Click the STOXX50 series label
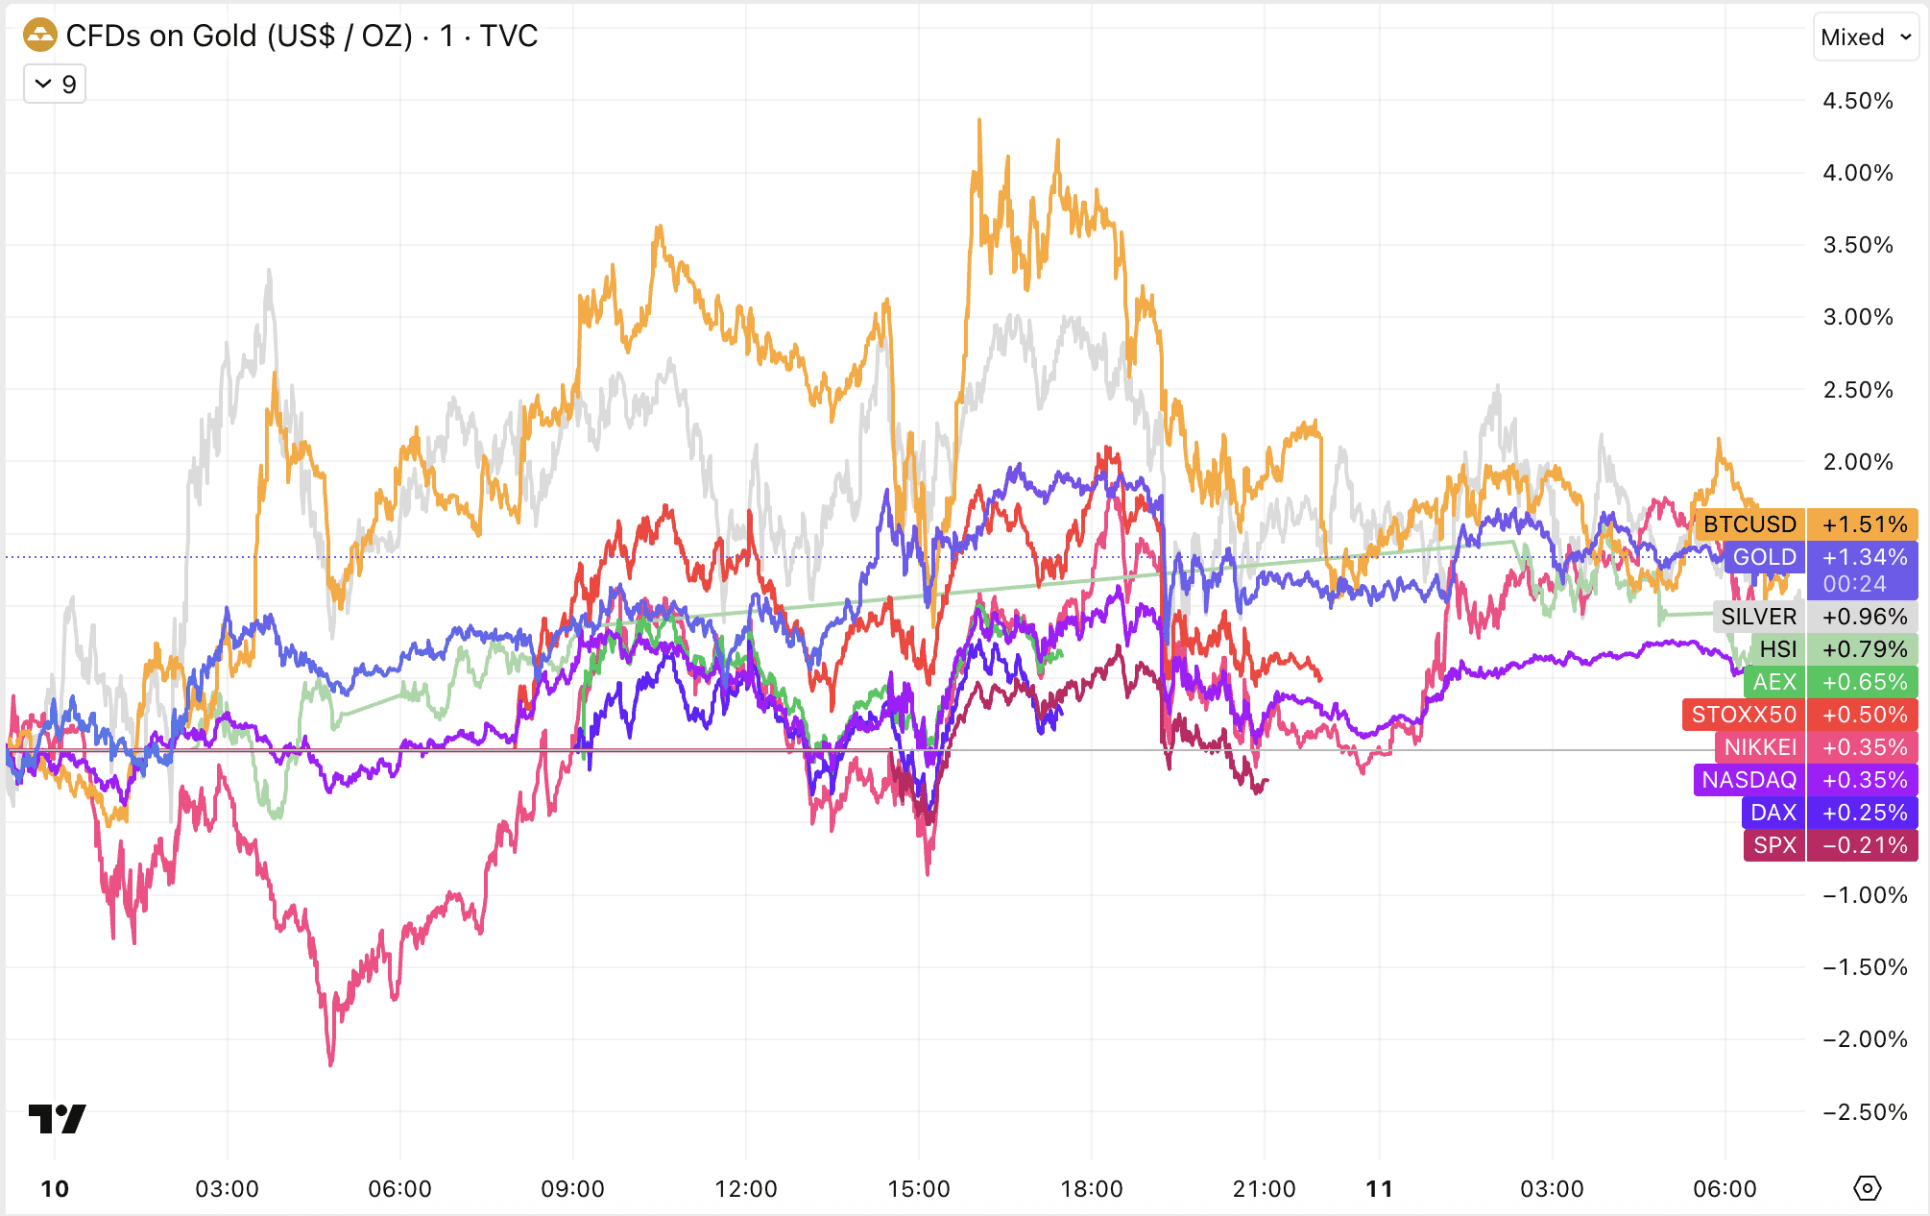 (1743, 715)
